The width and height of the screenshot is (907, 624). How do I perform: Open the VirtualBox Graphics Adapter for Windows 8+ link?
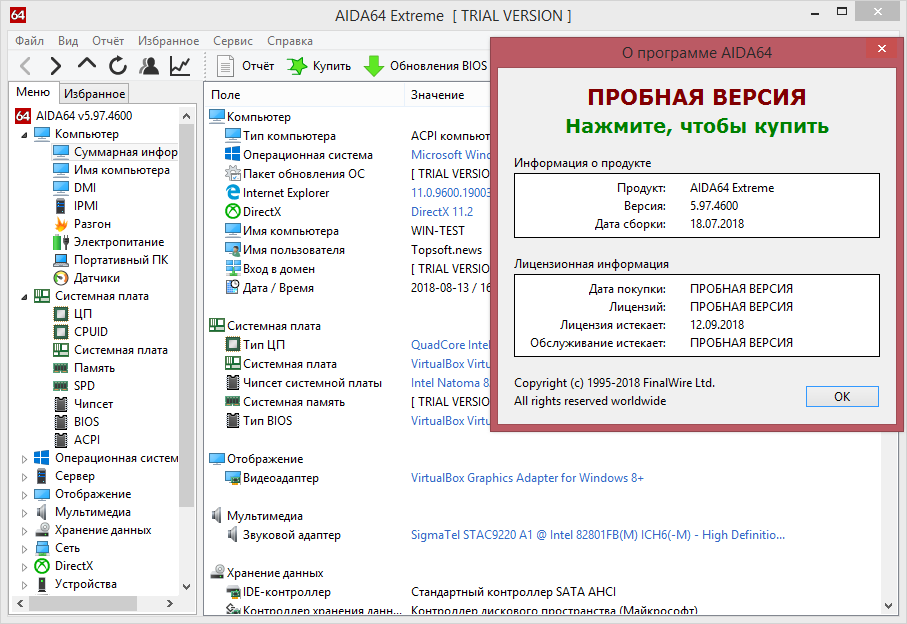(527, 478)
